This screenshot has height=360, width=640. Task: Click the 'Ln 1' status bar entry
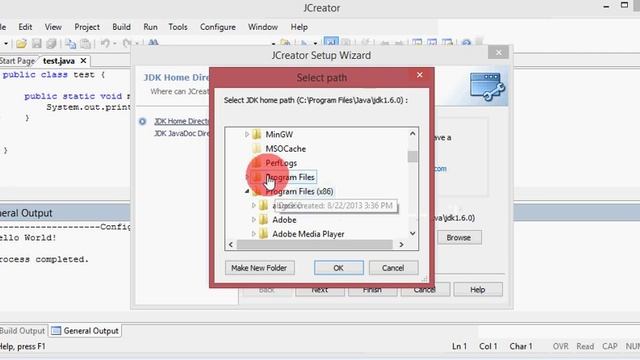coord(459,346)
